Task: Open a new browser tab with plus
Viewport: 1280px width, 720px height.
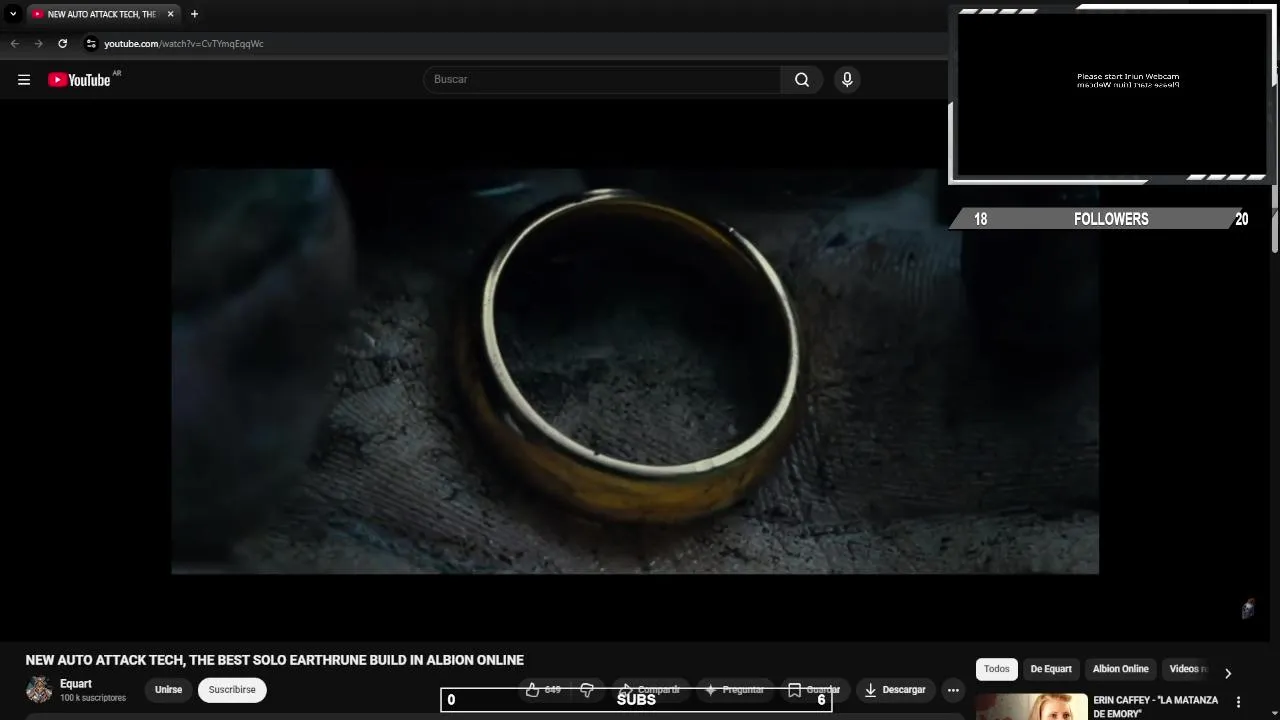Action: click(x=194, y=14)
